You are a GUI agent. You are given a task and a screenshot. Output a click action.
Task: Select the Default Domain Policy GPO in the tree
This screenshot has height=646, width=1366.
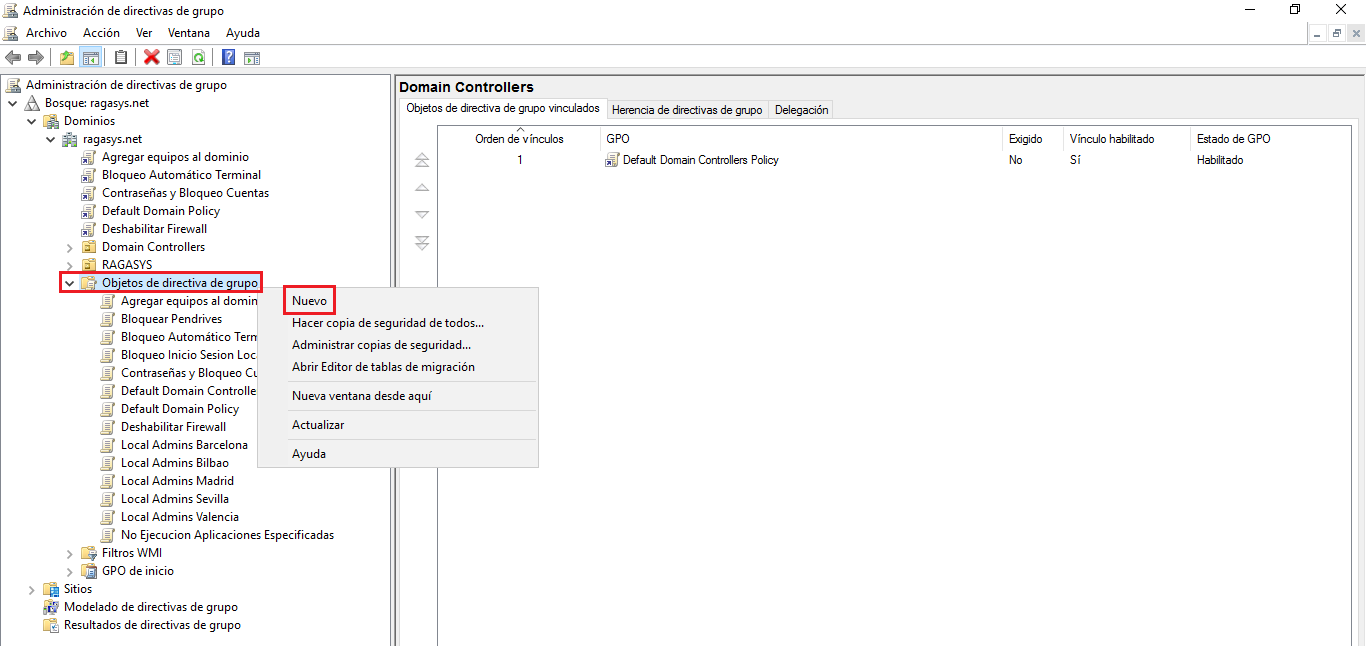tap(159, 211)
